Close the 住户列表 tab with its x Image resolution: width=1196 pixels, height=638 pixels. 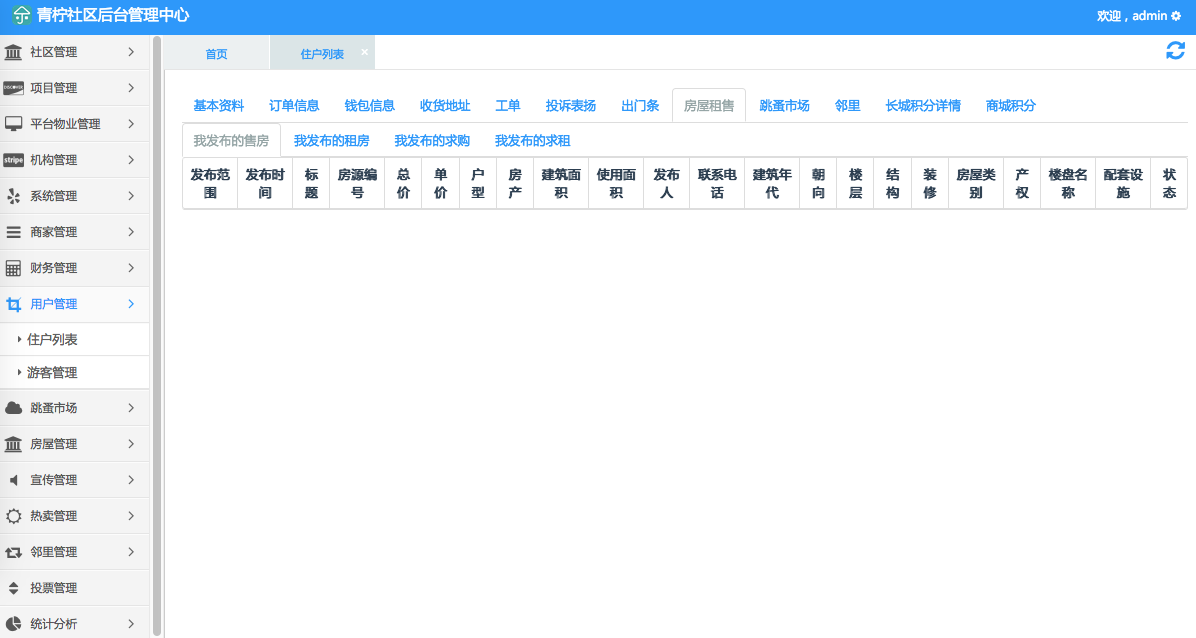pyautogui.click(x=365, y=52)
